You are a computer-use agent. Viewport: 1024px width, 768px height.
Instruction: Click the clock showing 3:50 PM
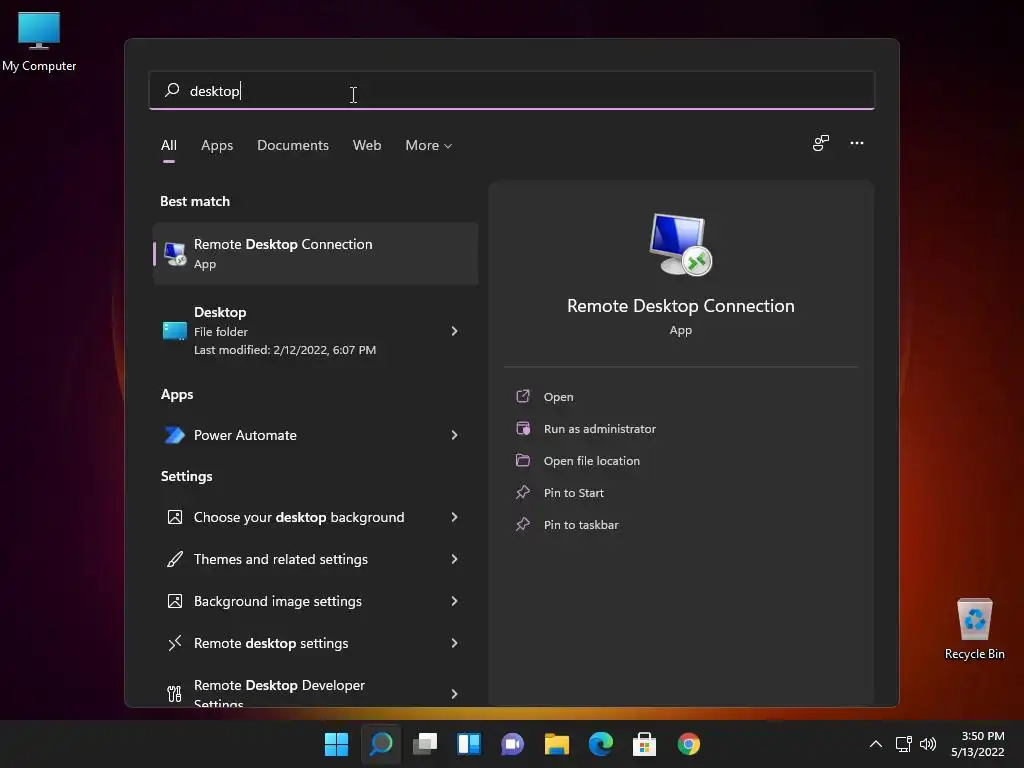coord(978,744)
